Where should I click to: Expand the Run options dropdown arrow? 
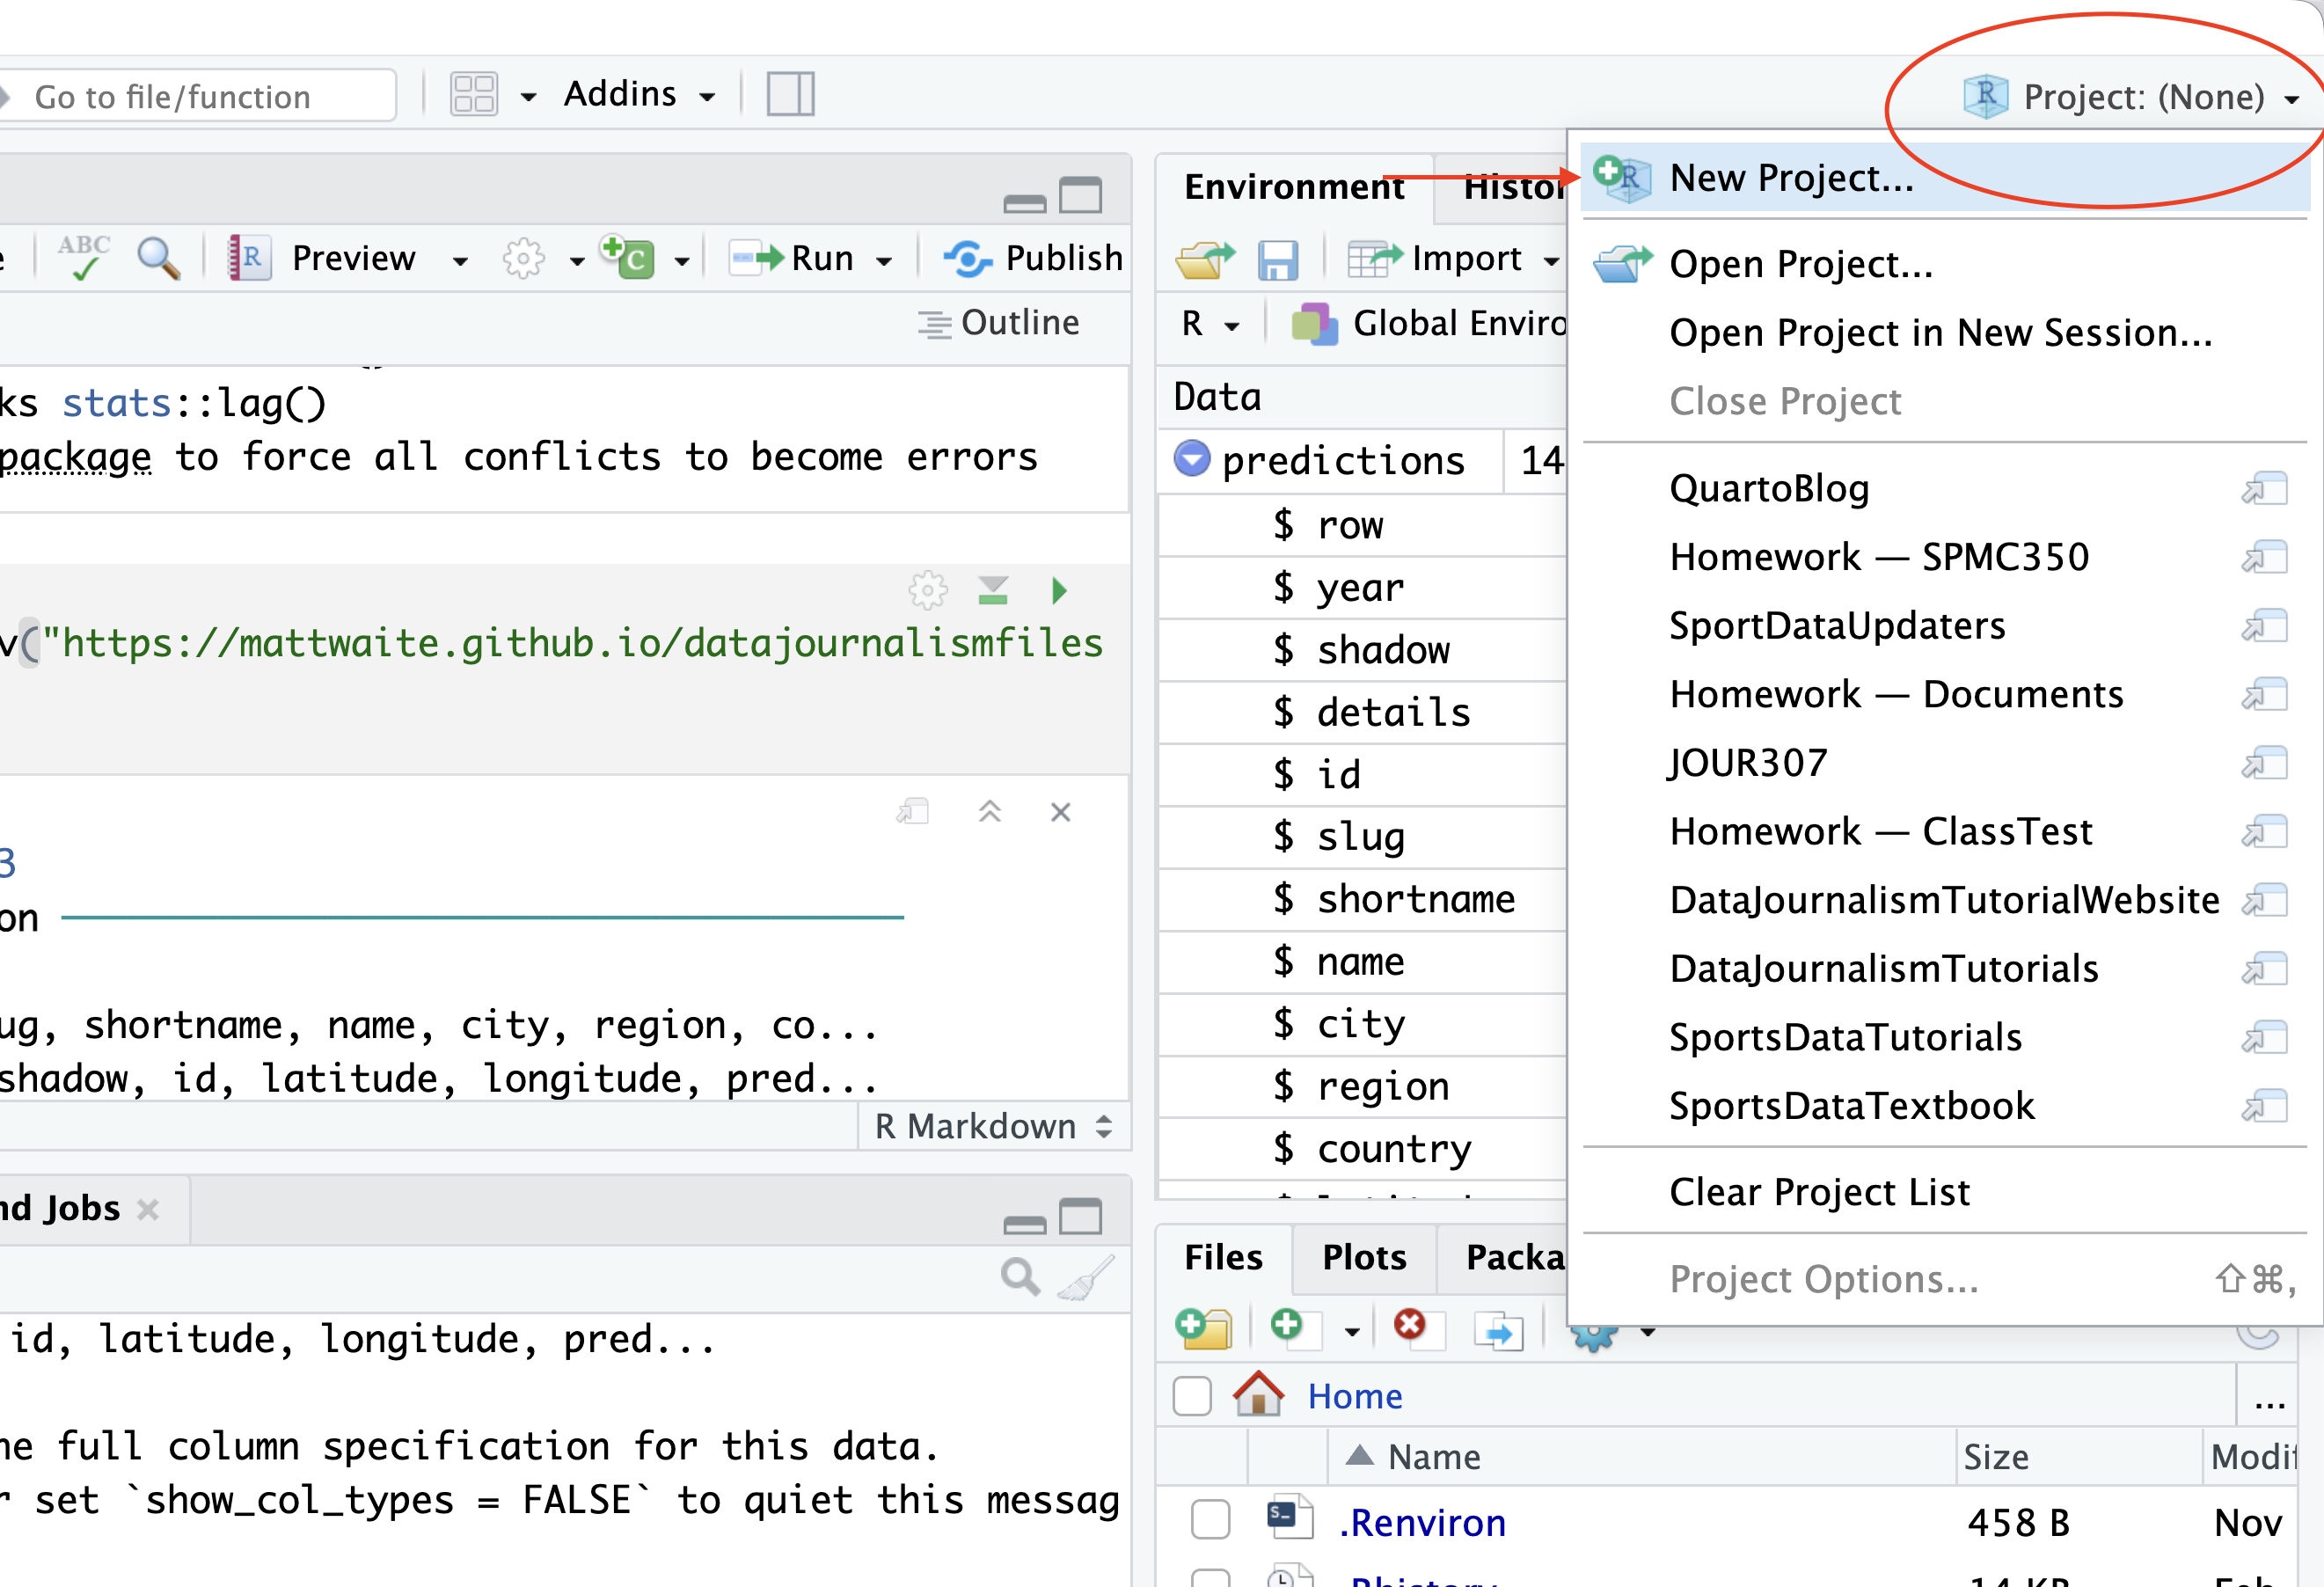[x=884, y=262]
